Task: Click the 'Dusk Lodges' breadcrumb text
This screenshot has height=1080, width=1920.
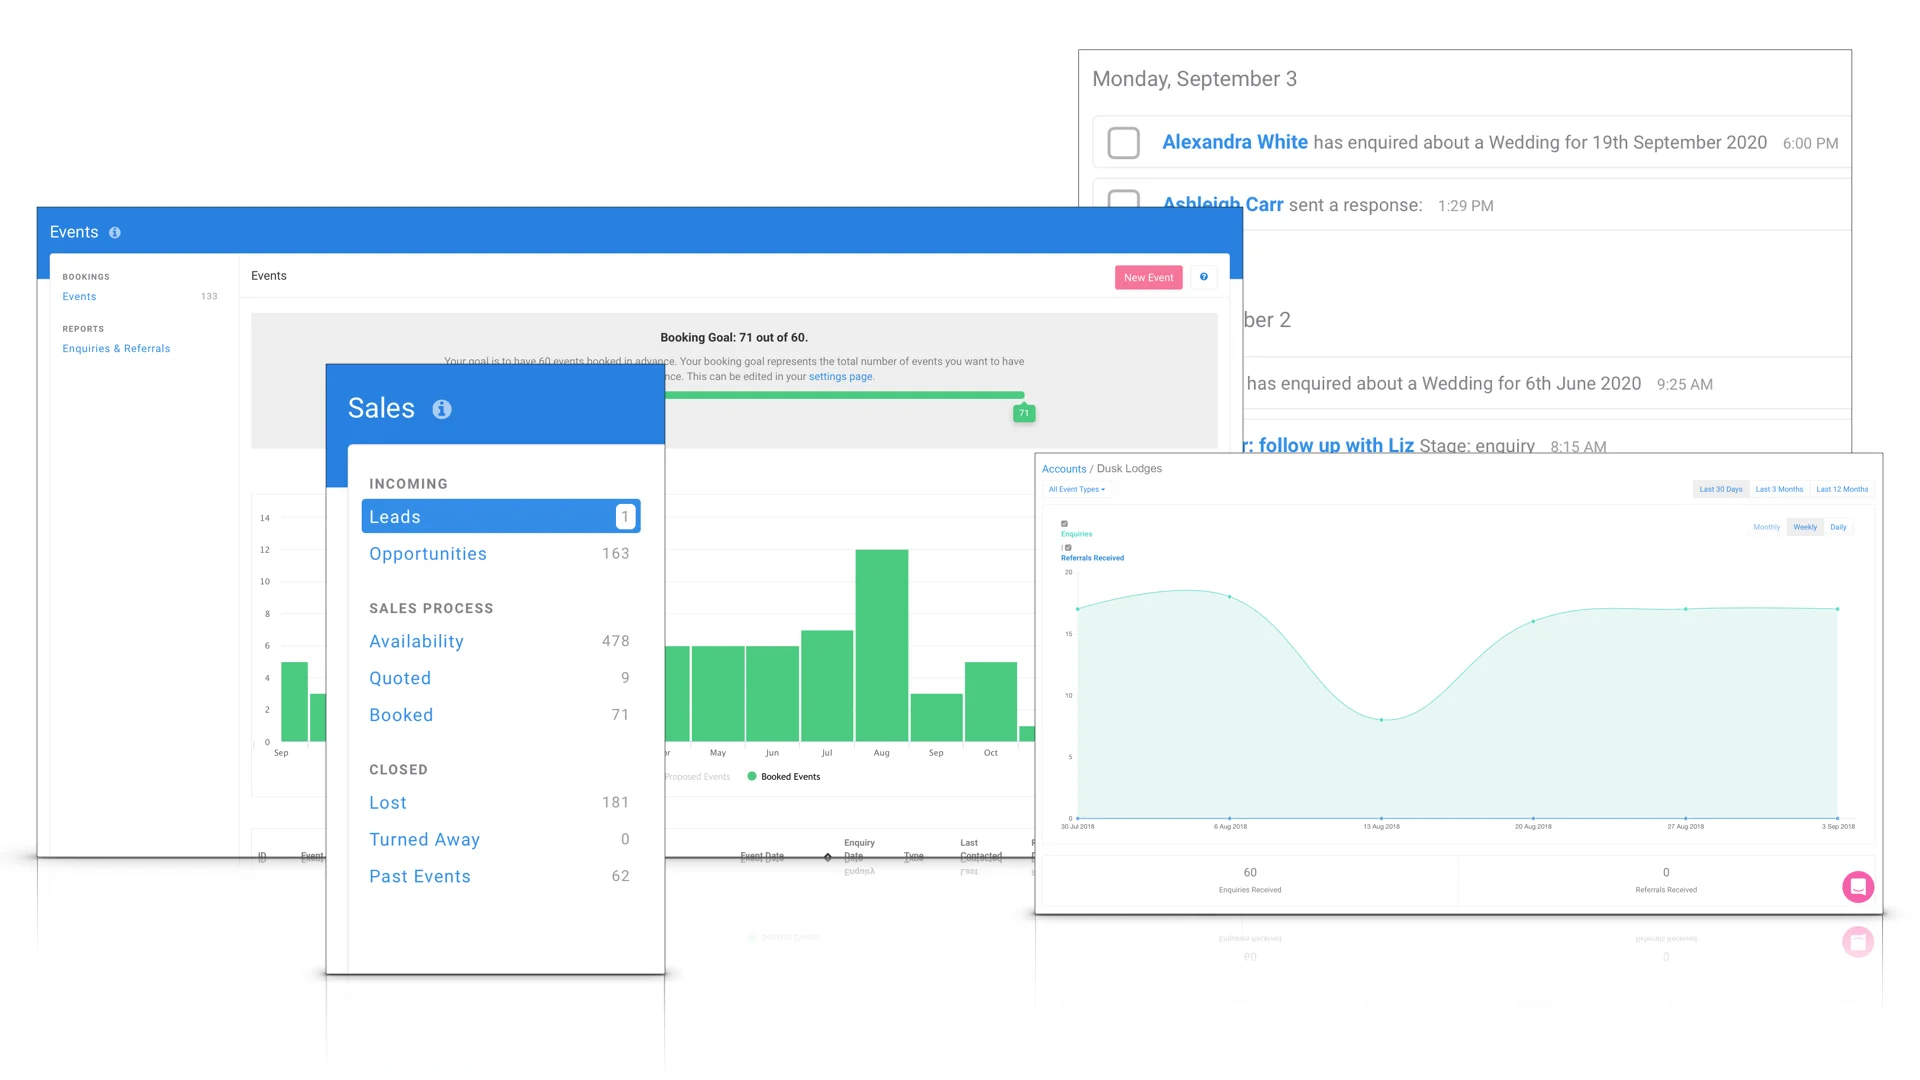Action: pos(1129,469)
